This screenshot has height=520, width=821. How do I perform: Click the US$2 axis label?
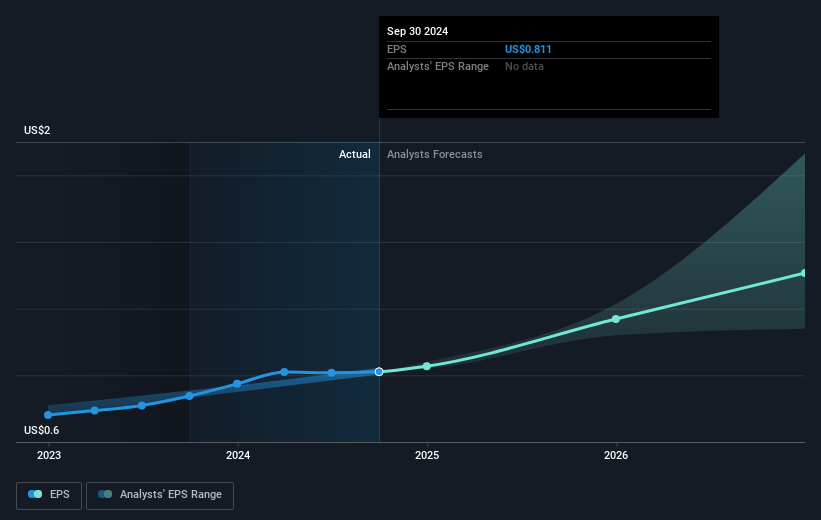point(37,130)
